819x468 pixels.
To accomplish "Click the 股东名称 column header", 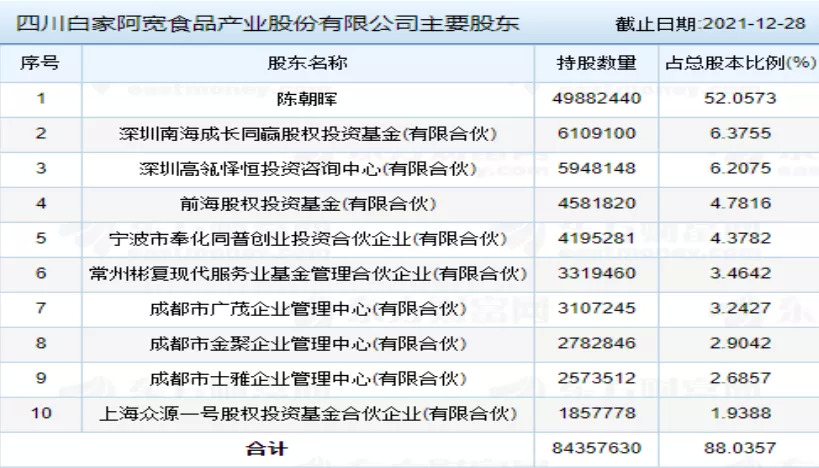I will click(x=307, y=63).
